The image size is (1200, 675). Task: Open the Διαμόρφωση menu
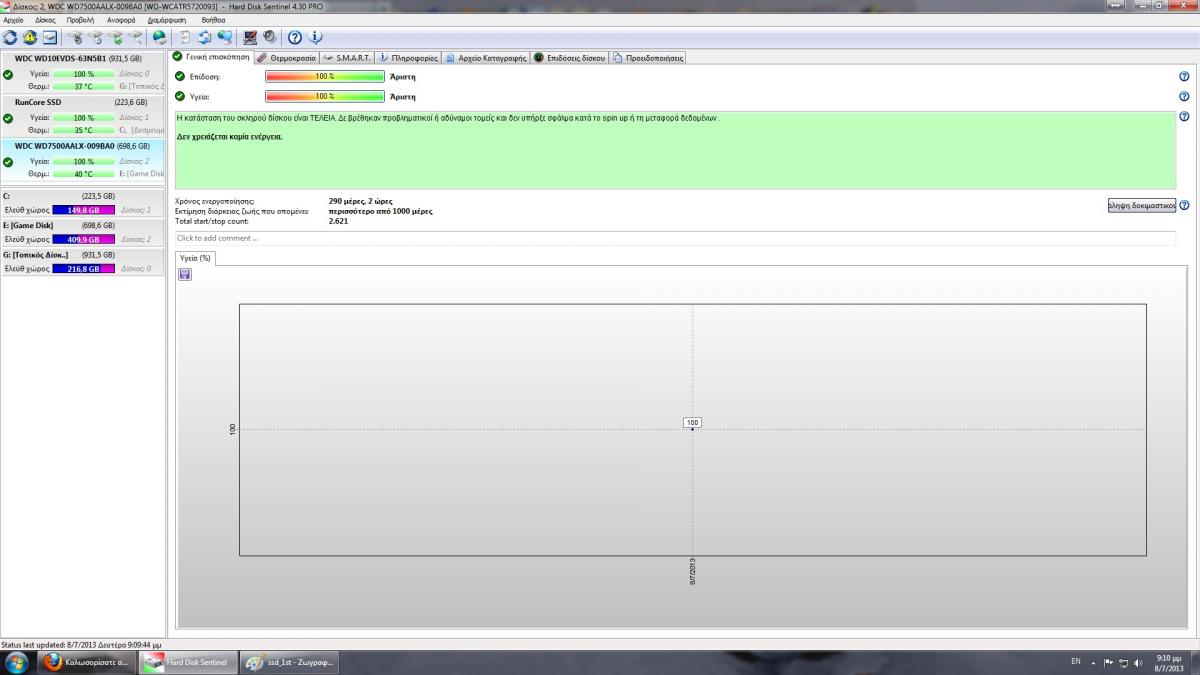pyautogui.click(x=166, y=20)
